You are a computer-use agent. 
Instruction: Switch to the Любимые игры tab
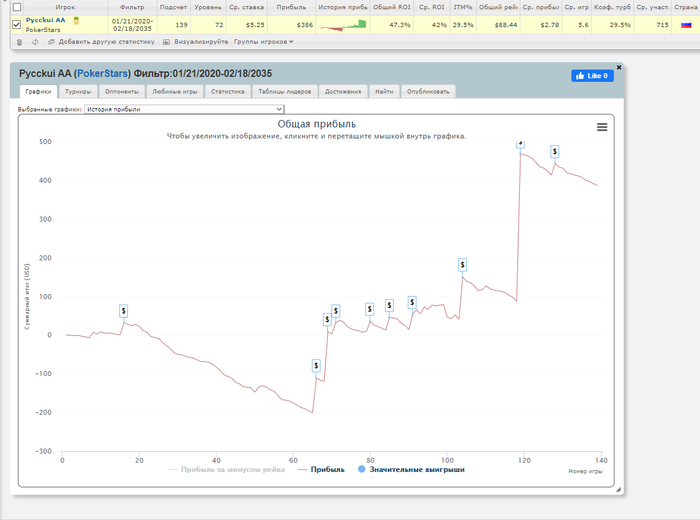175,92
